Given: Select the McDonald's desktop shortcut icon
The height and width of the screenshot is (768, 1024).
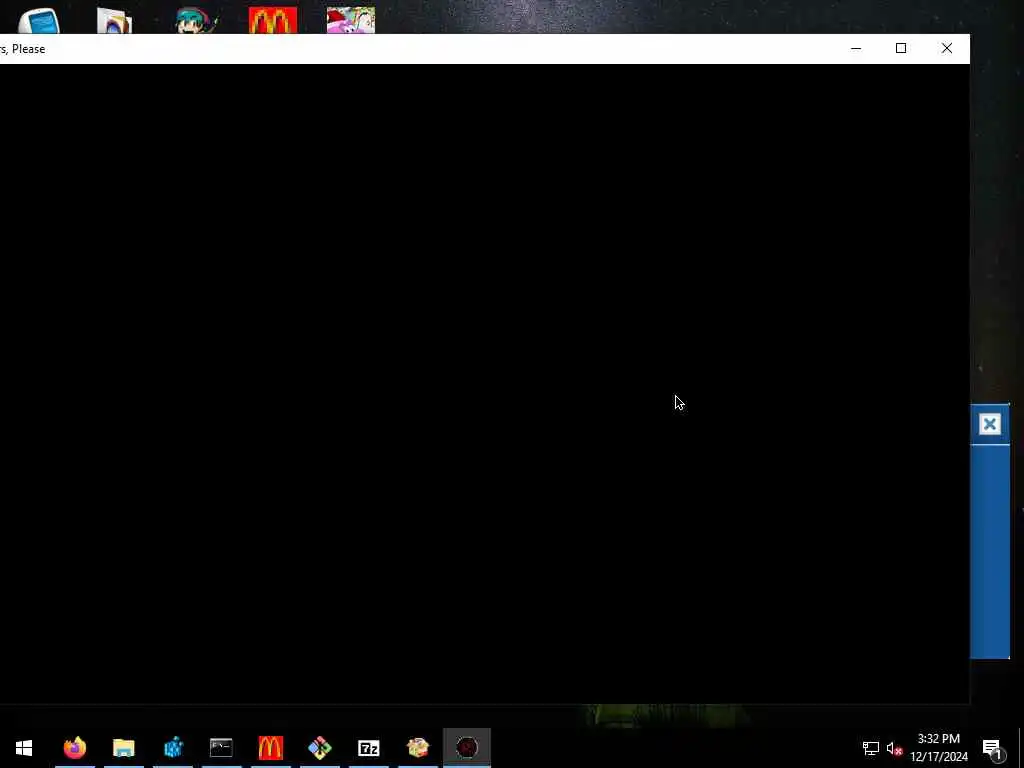Looking at the screenshot, I should pos(273,20).
